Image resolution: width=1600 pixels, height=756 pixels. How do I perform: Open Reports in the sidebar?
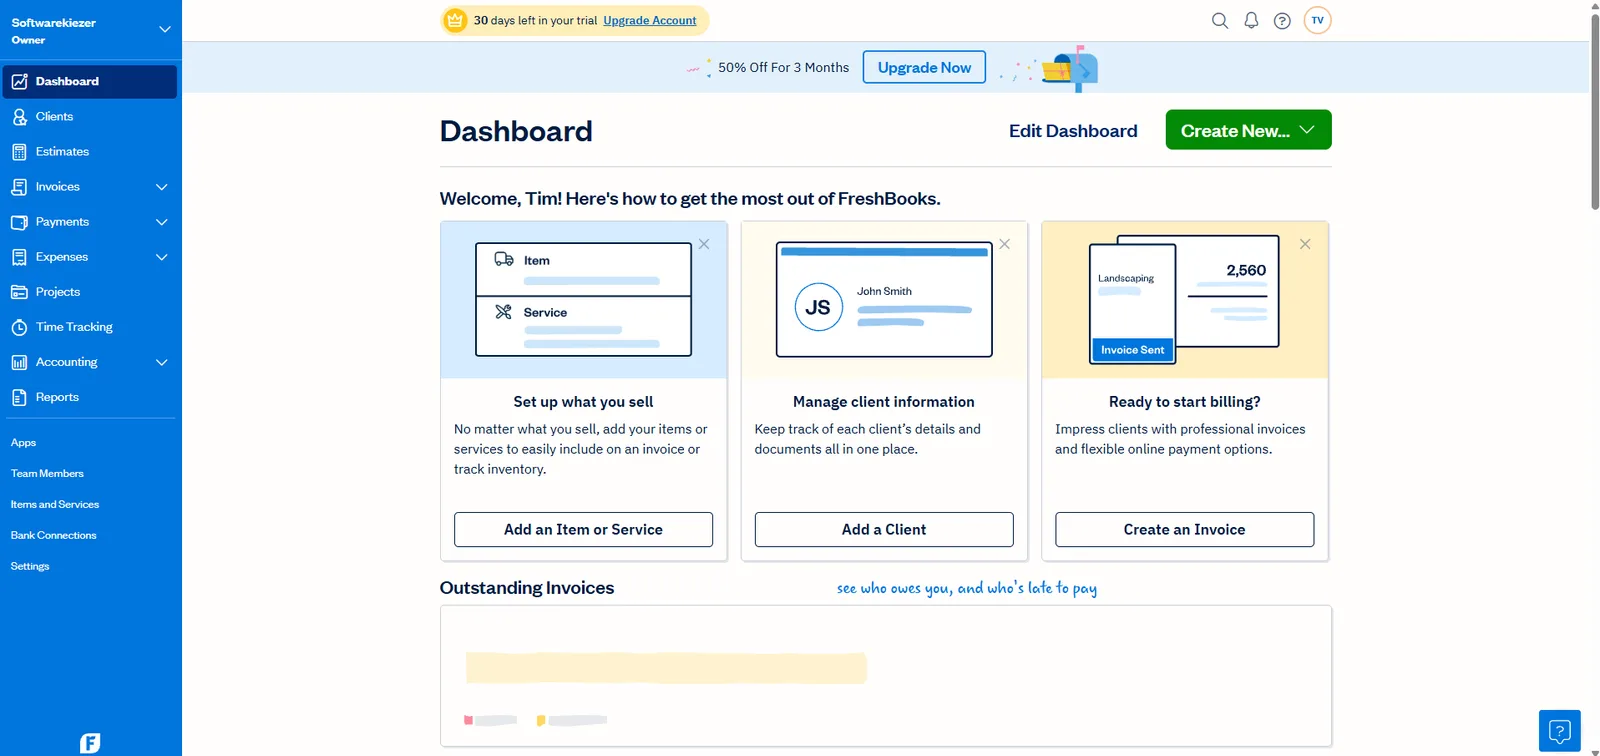tap(90, 397)
